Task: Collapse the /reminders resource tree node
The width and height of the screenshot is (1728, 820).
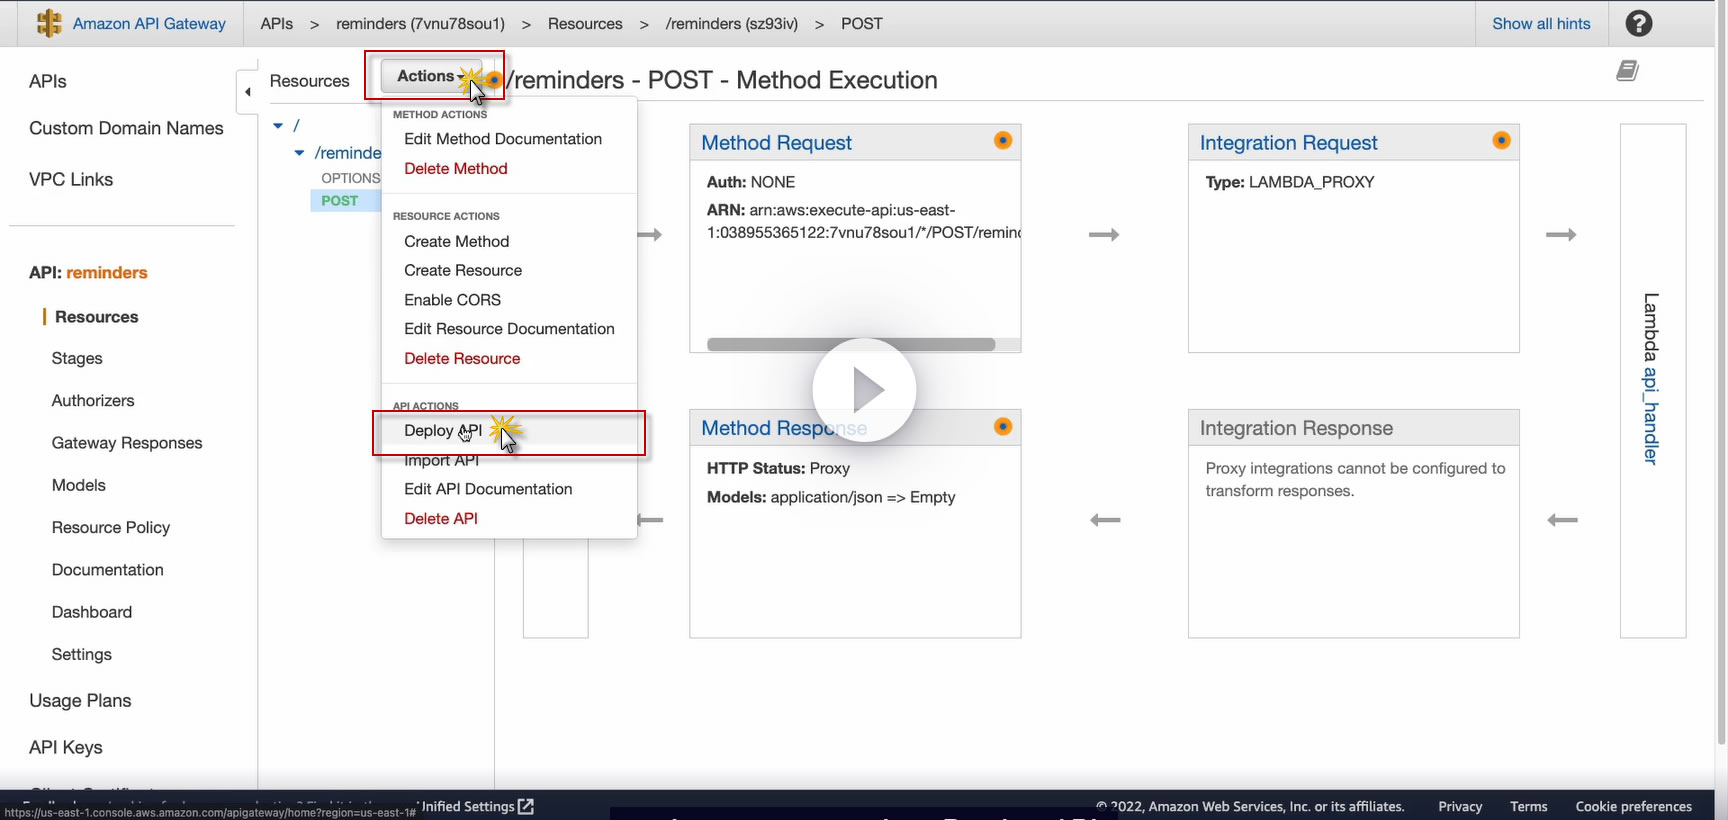Action: pyautogui.click(x=299, y=153)
